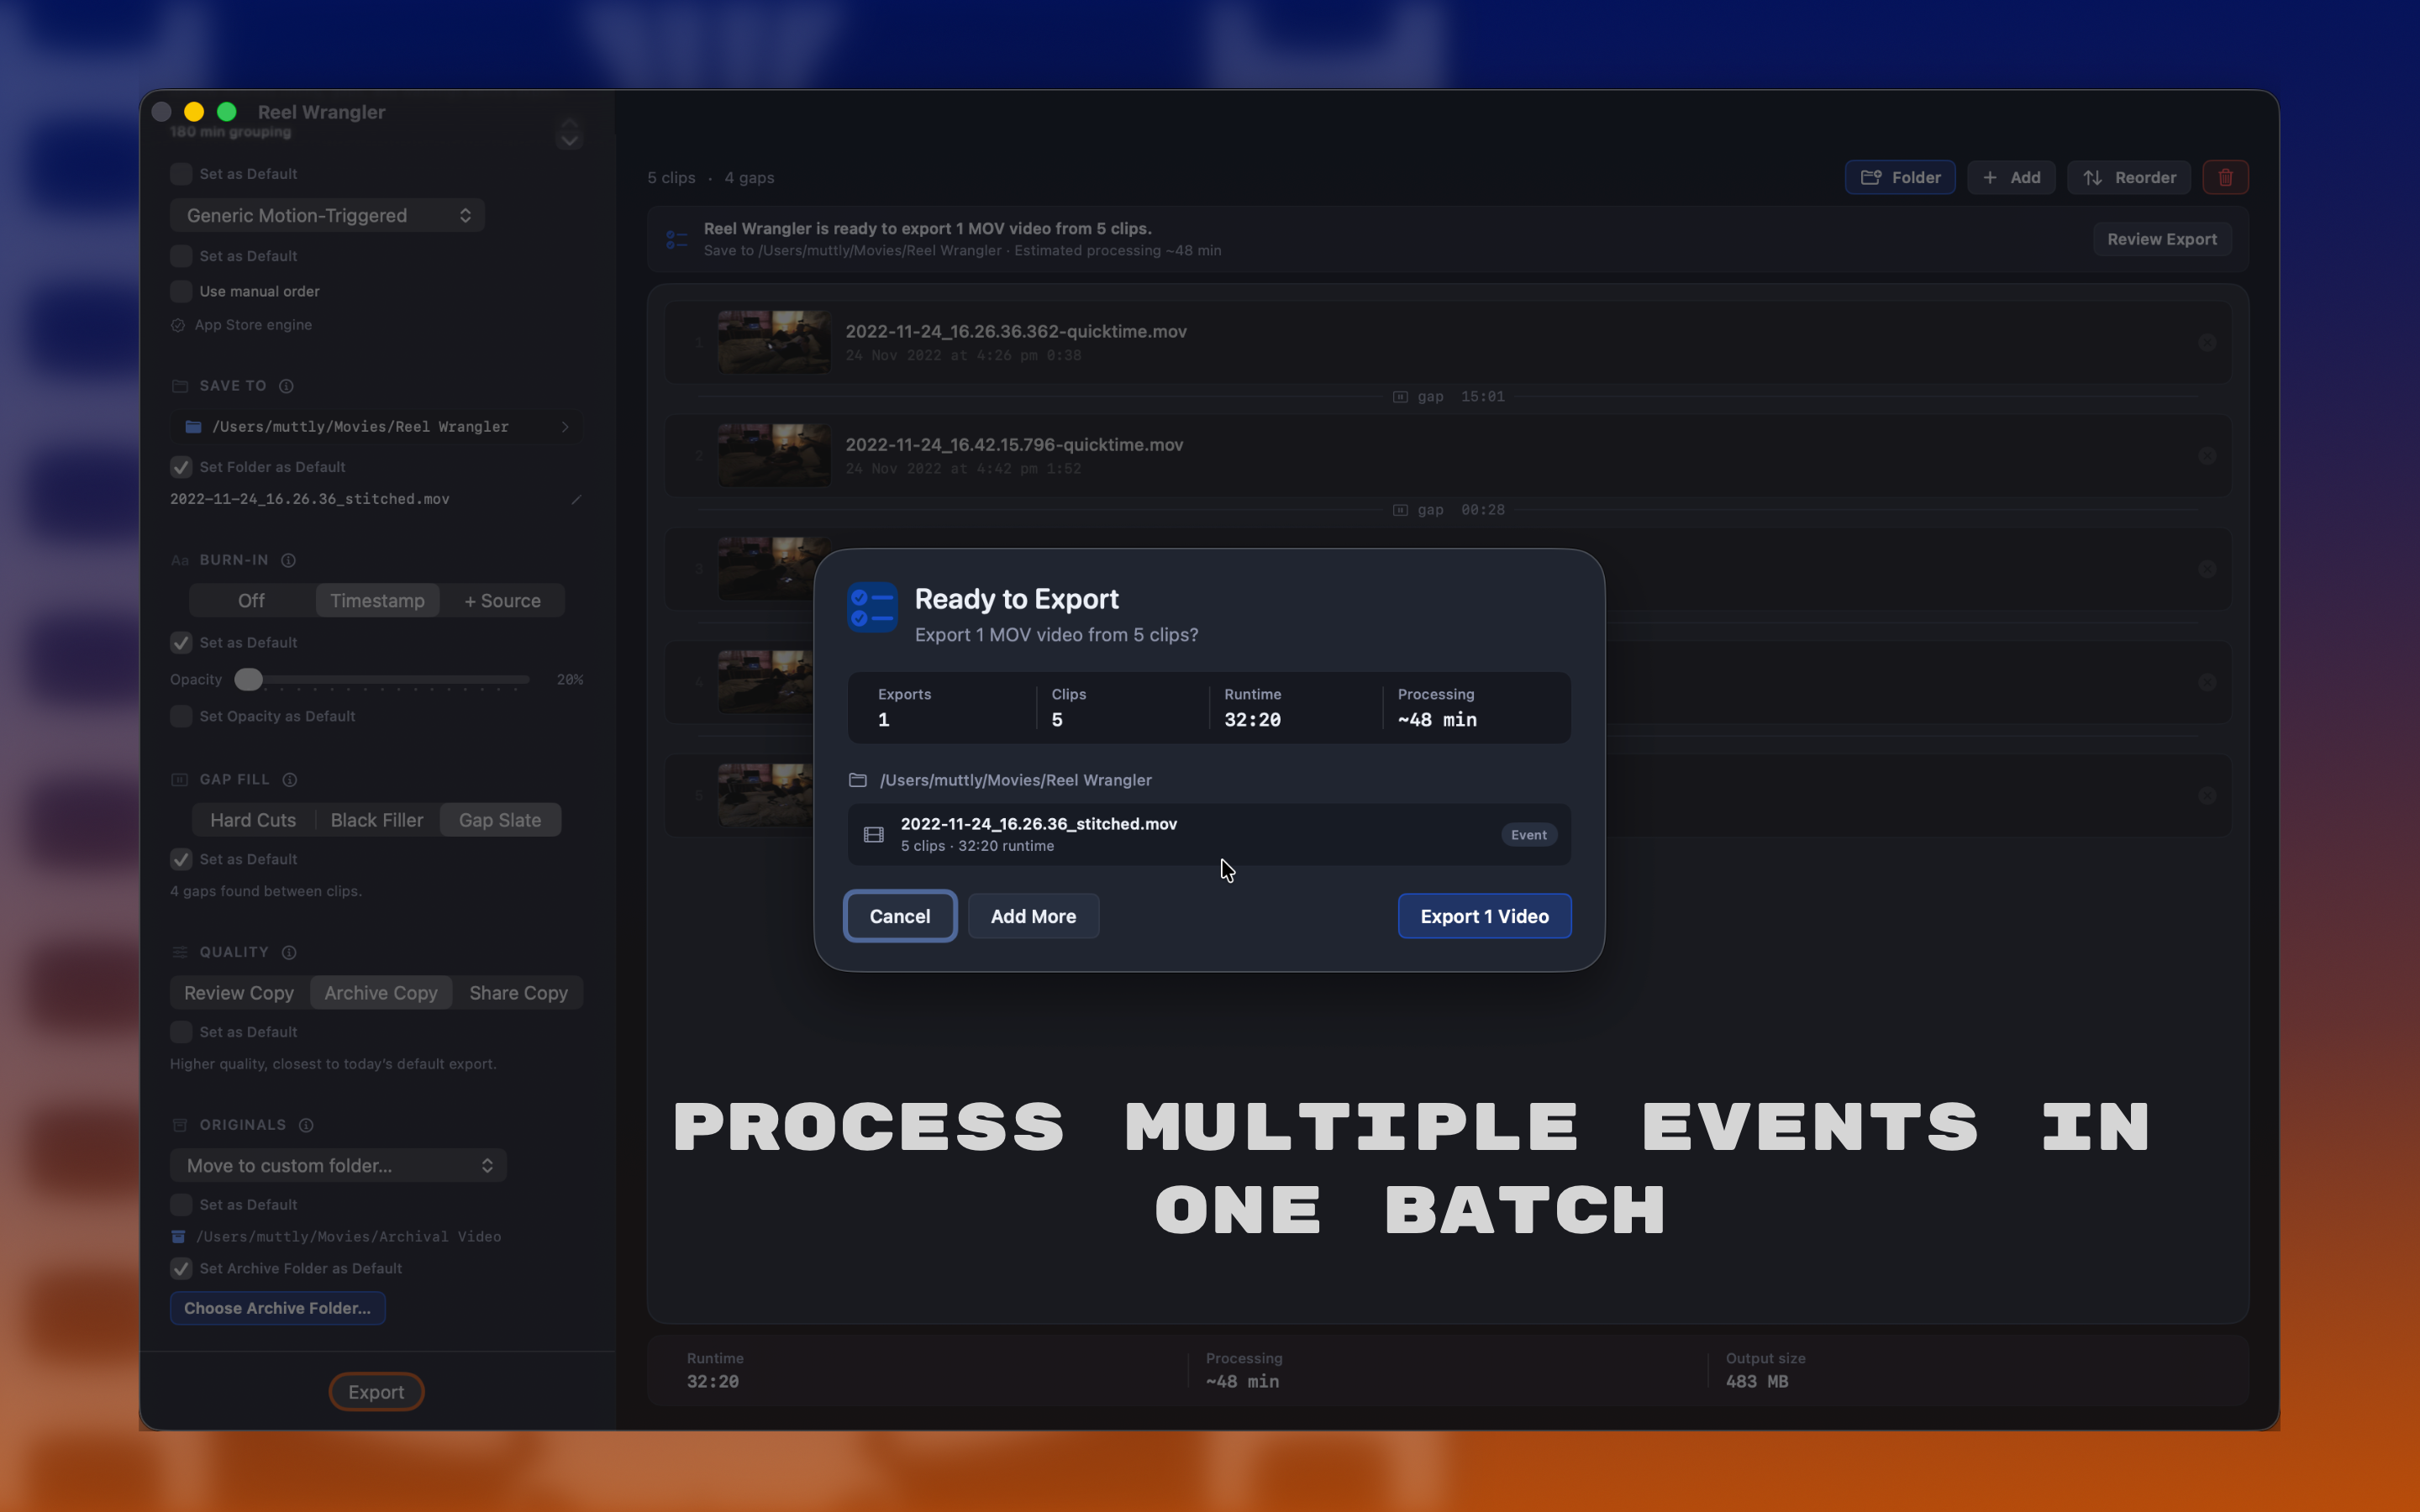
Task: Click the App Store engine icon
Action: pyautogui.click(x=178, y=325)
